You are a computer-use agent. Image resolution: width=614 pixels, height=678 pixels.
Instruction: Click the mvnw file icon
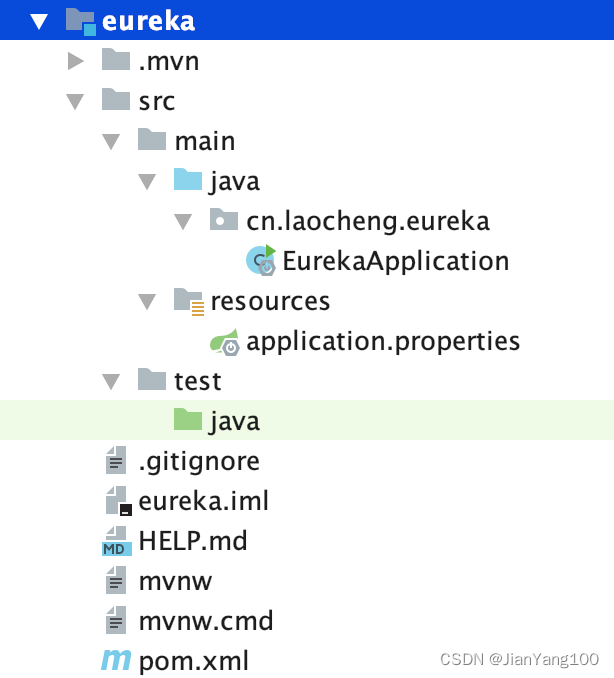pos(116,580)
